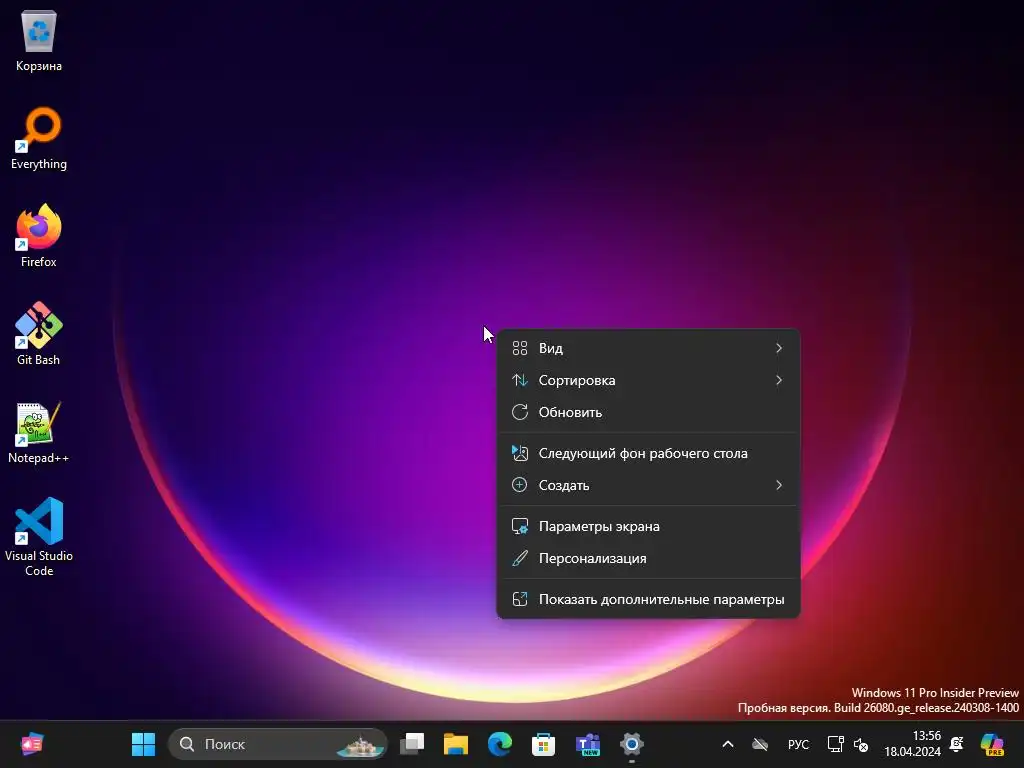Open the Создать submenu entry

coord(648,485)
